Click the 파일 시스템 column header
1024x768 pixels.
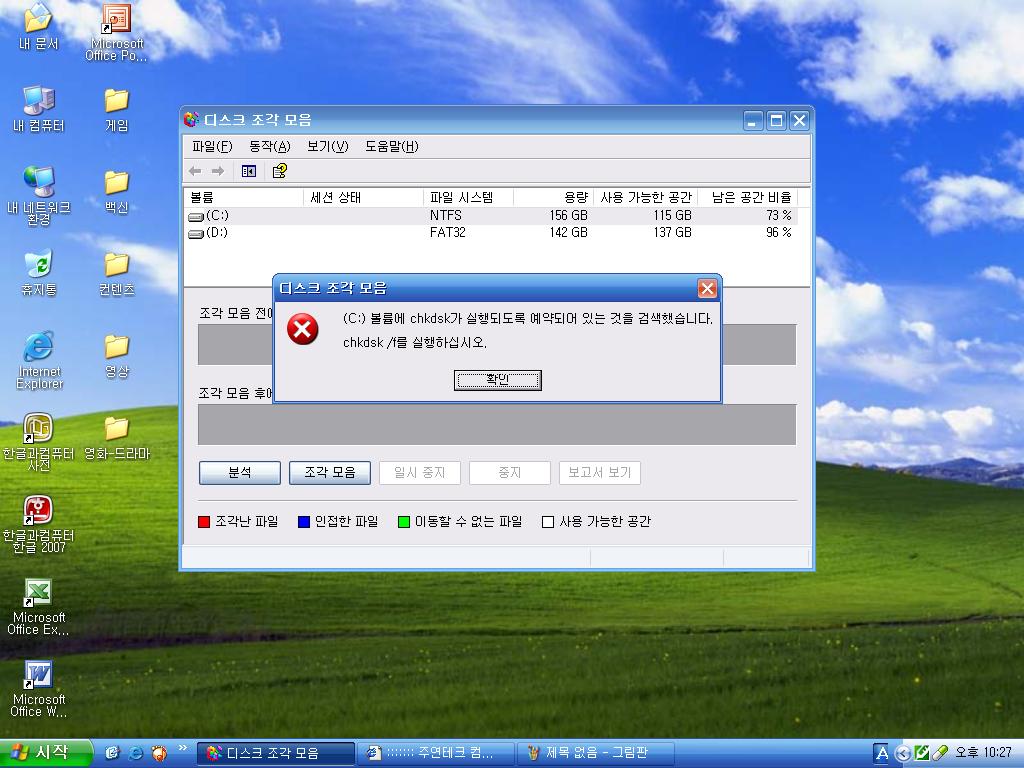(x=468, y=197)
